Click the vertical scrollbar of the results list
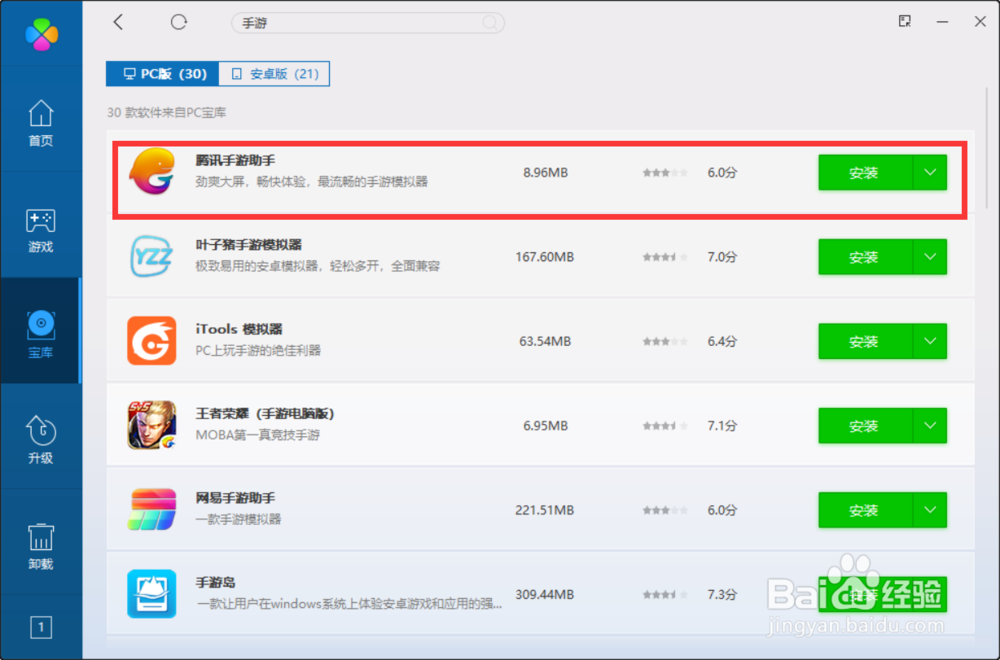The image size is (1000, 660). coord(987,148)
